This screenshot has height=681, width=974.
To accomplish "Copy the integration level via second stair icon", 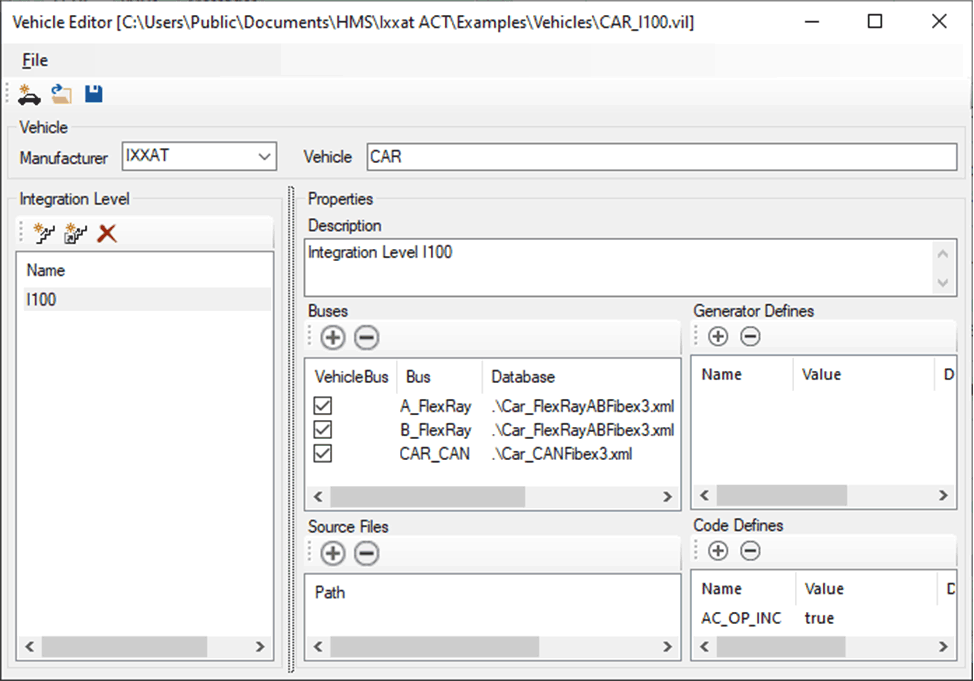I will [x=76, y=234].
